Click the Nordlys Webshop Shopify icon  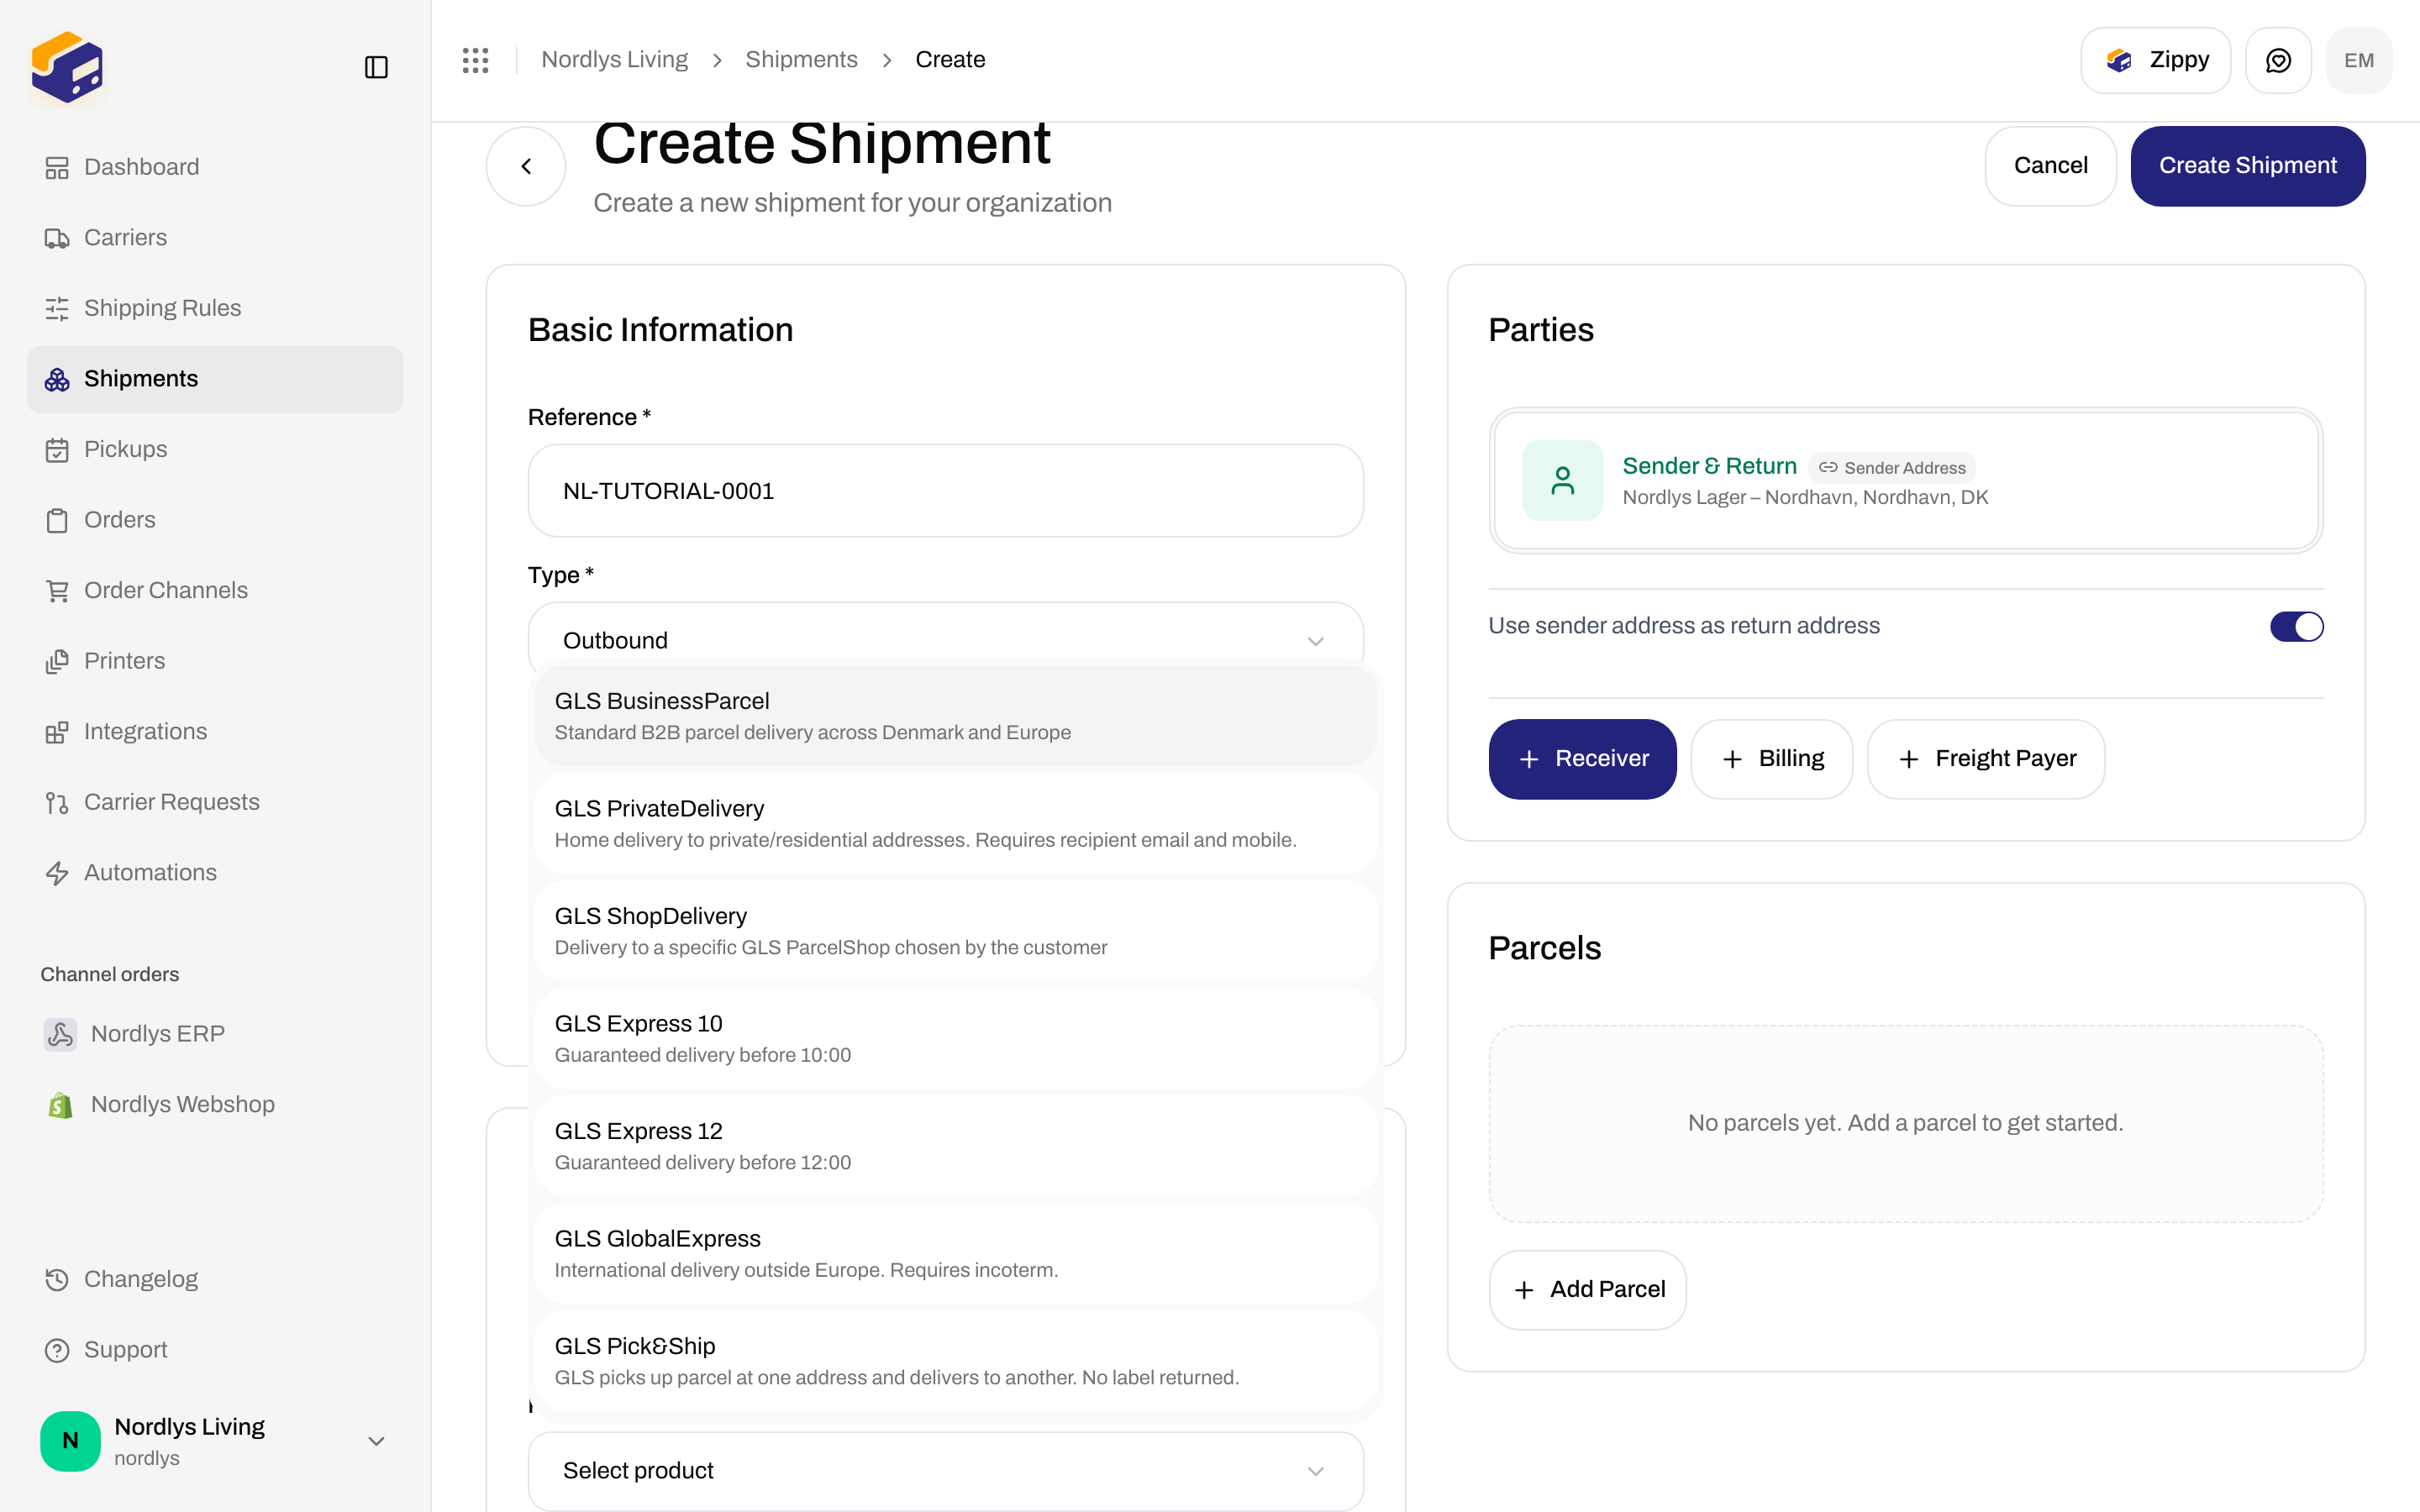tap(60, 1104)
